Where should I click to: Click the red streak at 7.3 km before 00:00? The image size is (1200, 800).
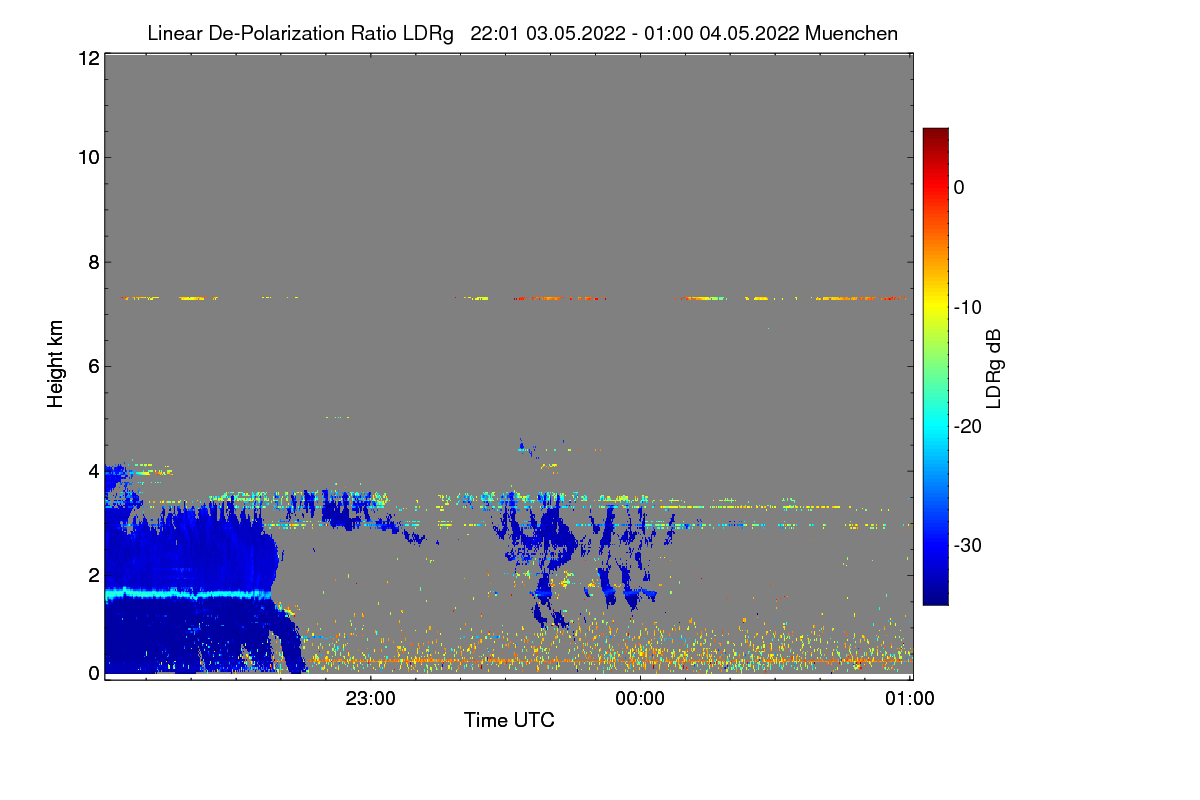[x=558, y=298]
